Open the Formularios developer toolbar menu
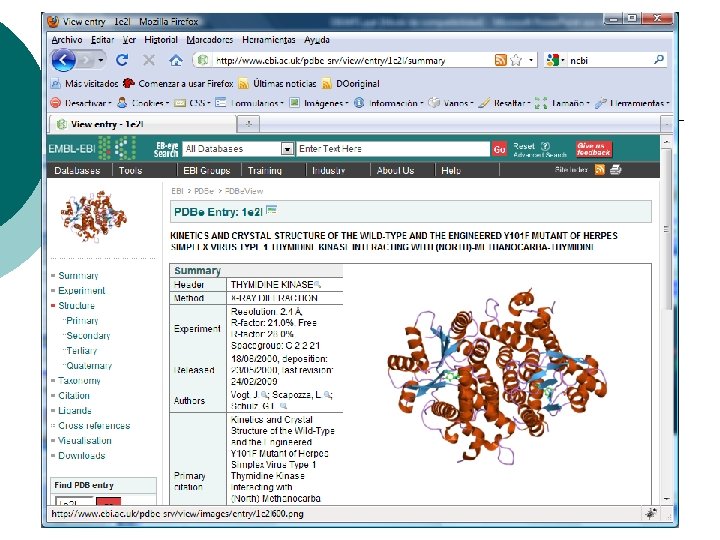 click(x=250, y=103)
